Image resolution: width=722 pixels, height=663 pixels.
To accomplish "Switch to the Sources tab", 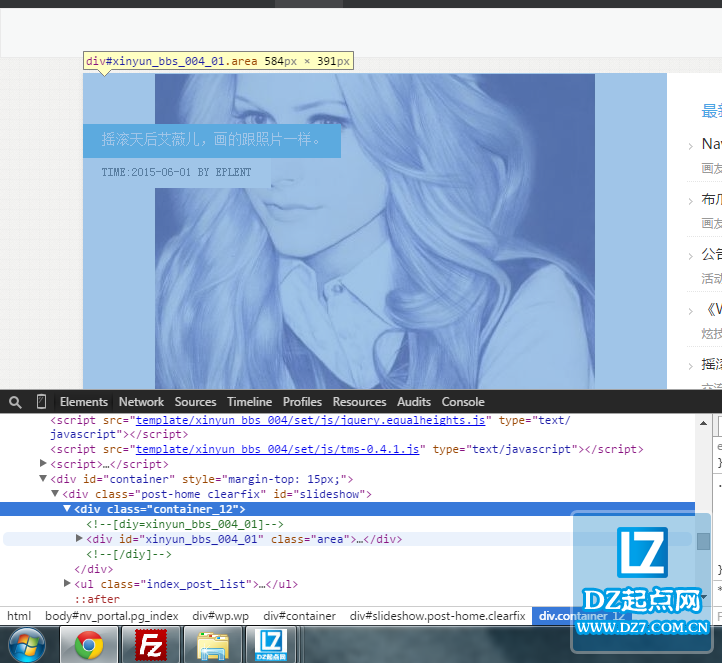I will [195, 401].
